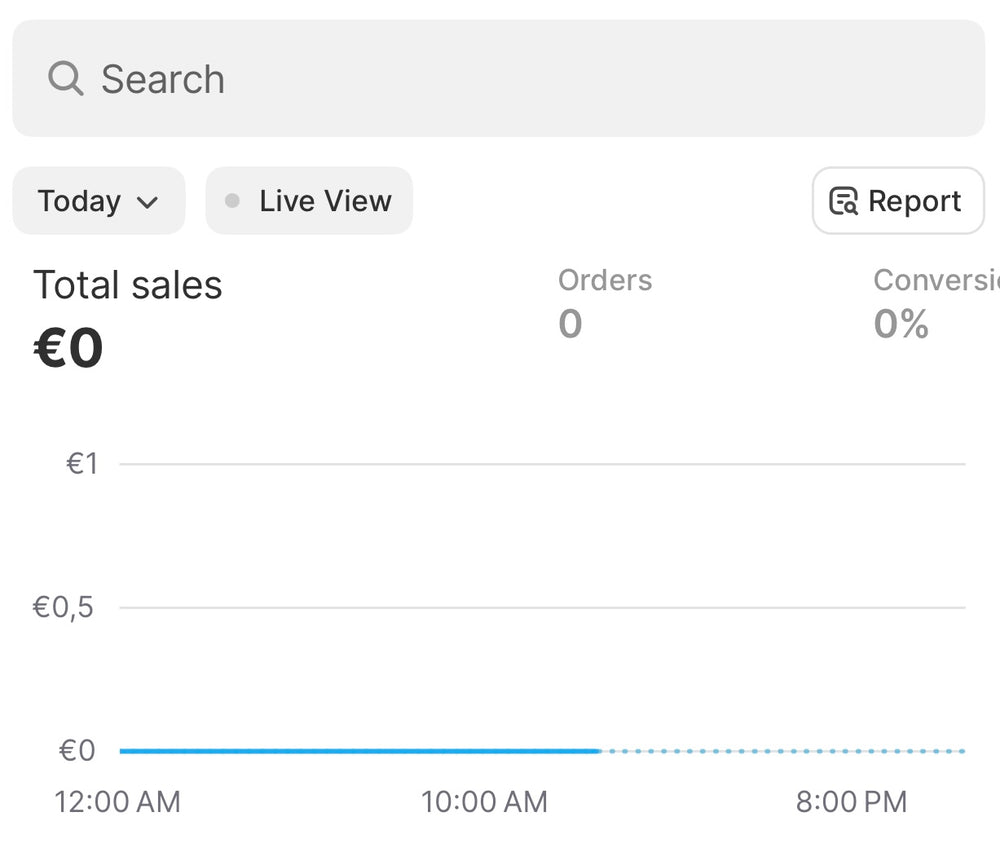The image size is (1000, 852).
Task: Click the Orders count value 0
Action: 570,324
